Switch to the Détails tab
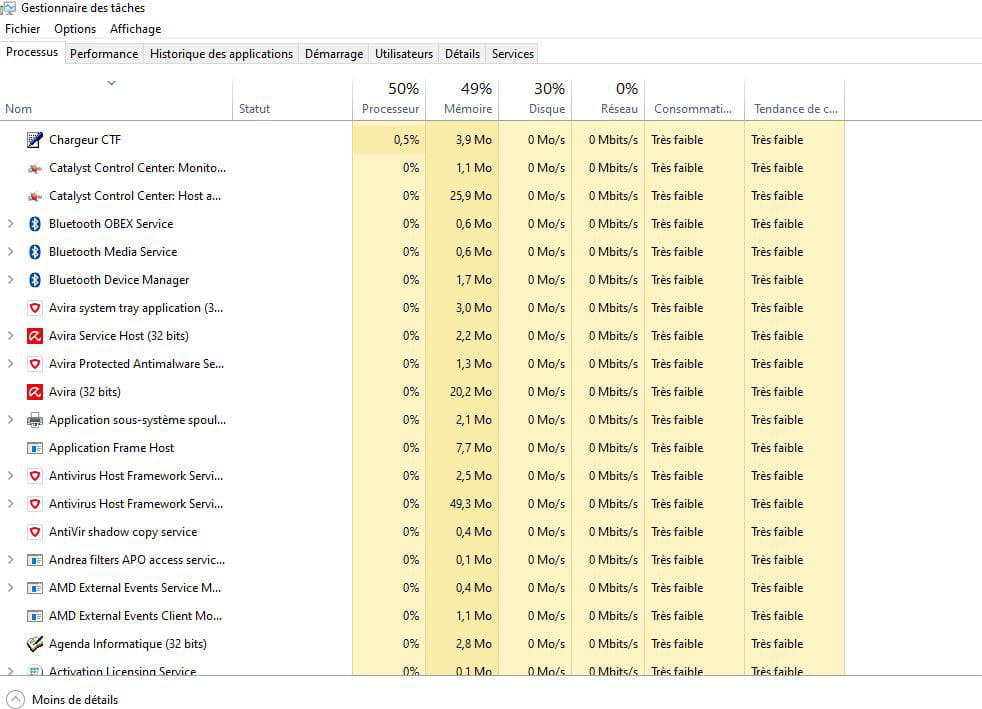 pyautogui.click(x=462, y=54)
